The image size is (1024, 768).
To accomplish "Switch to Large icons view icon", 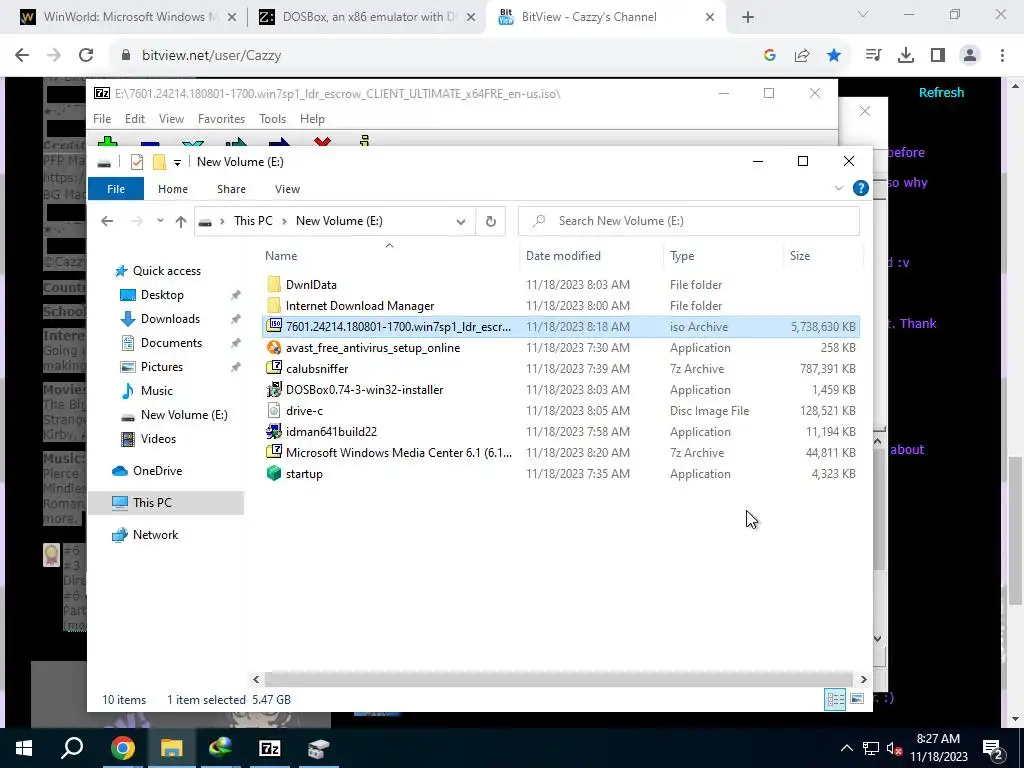I will pos(857,699).
